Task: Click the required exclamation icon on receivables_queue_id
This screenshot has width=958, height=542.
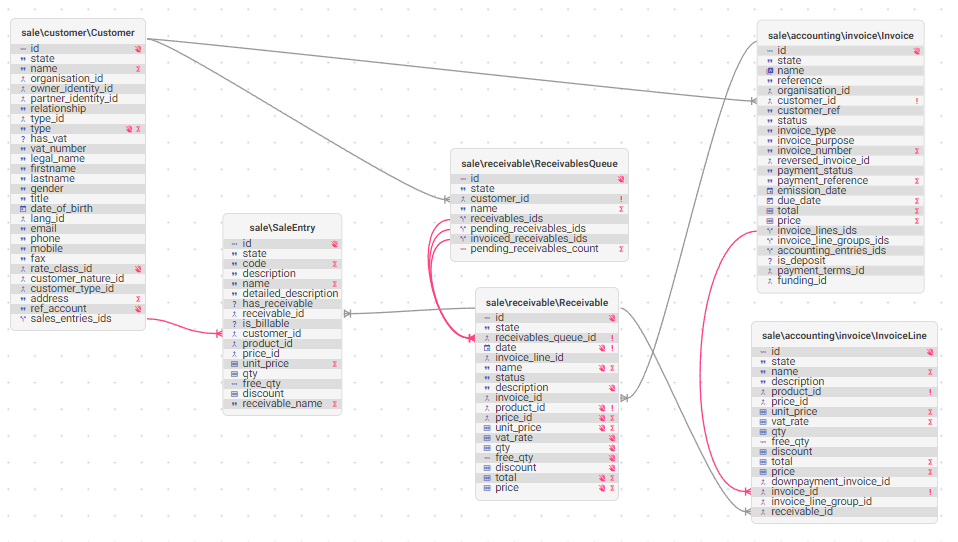Action: (x=612, y=338)
